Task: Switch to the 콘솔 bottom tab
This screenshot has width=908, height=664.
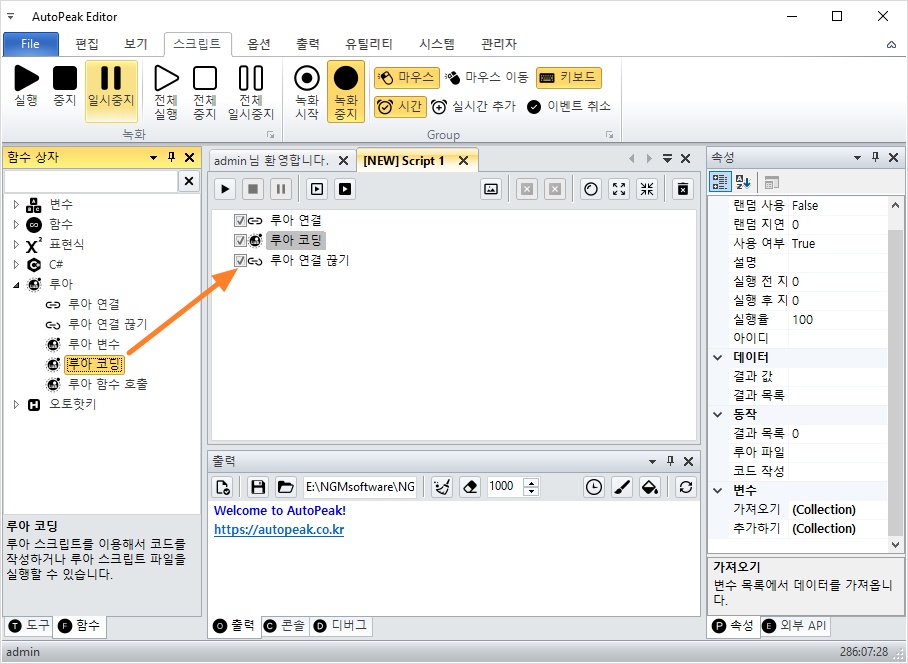Action: click(284, 626)
